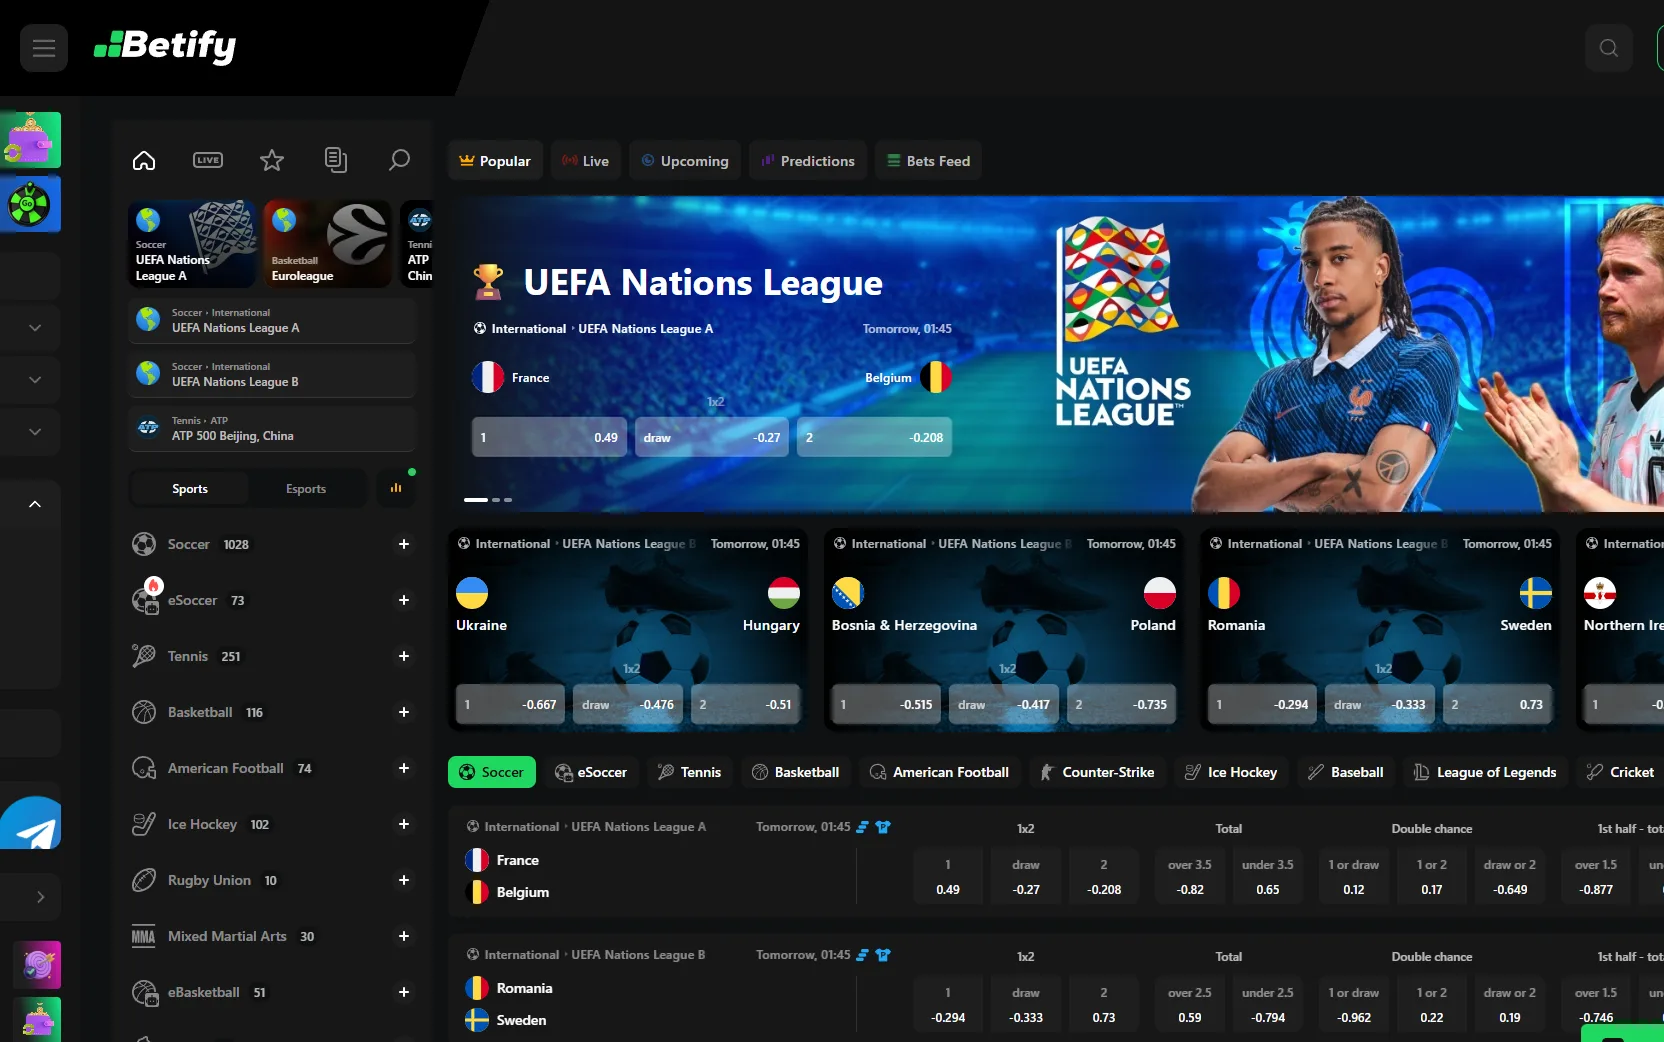Expand the Soccer sport category
The image size is (1664, 1042).
coord(404,544)
